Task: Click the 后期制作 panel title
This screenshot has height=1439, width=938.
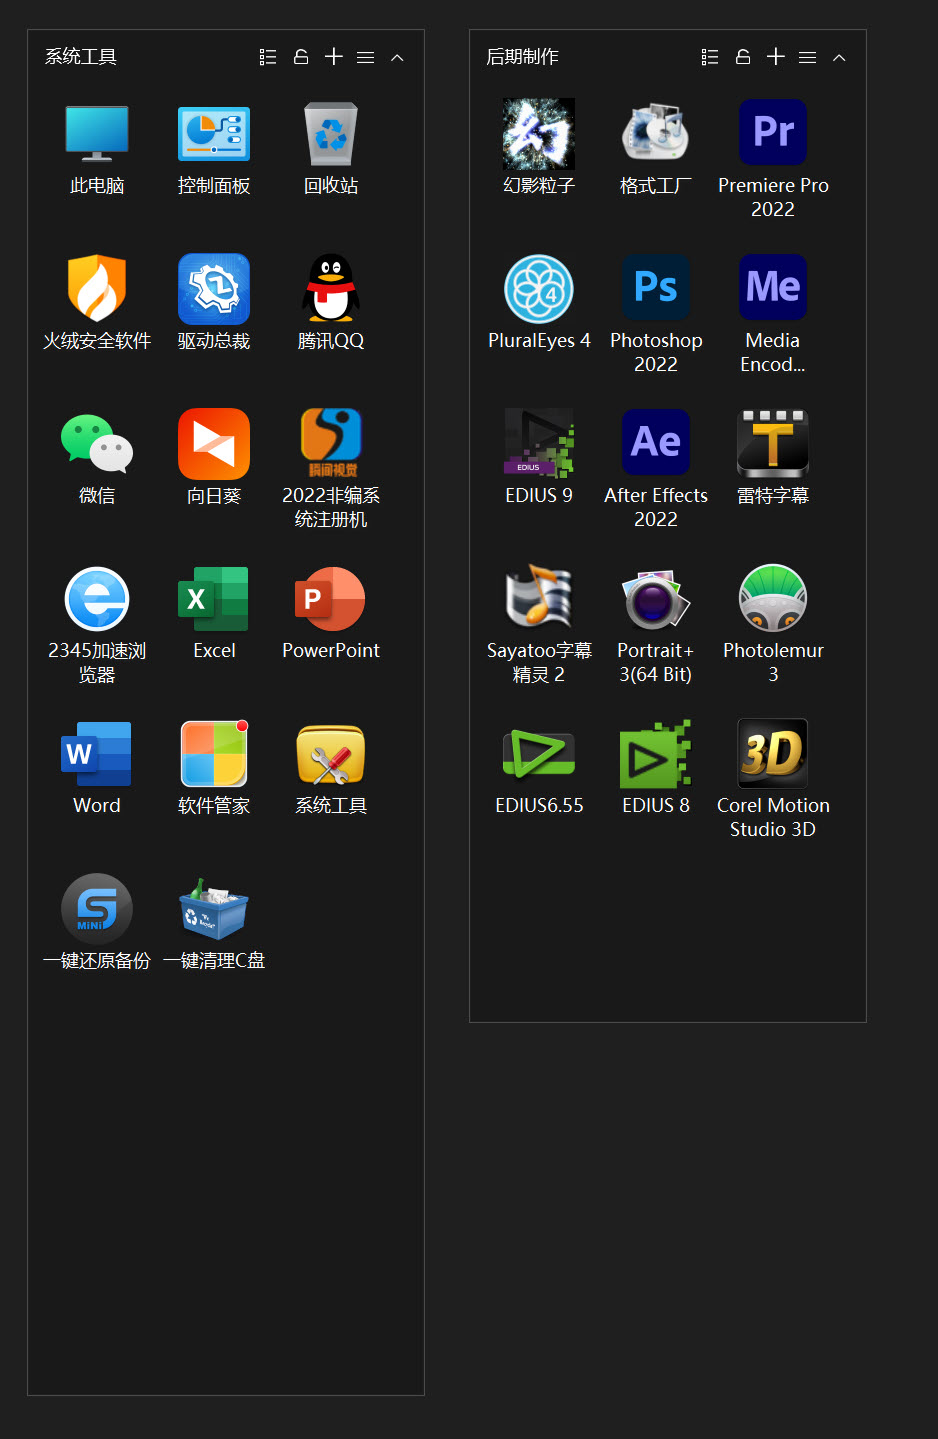Action: point(523,57)
